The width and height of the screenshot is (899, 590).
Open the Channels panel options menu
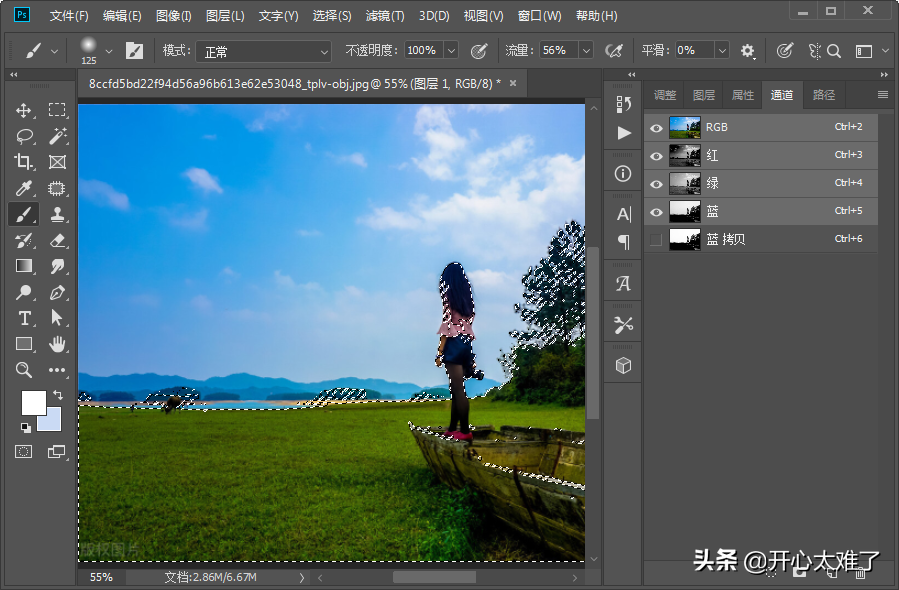tap(883, 95)
